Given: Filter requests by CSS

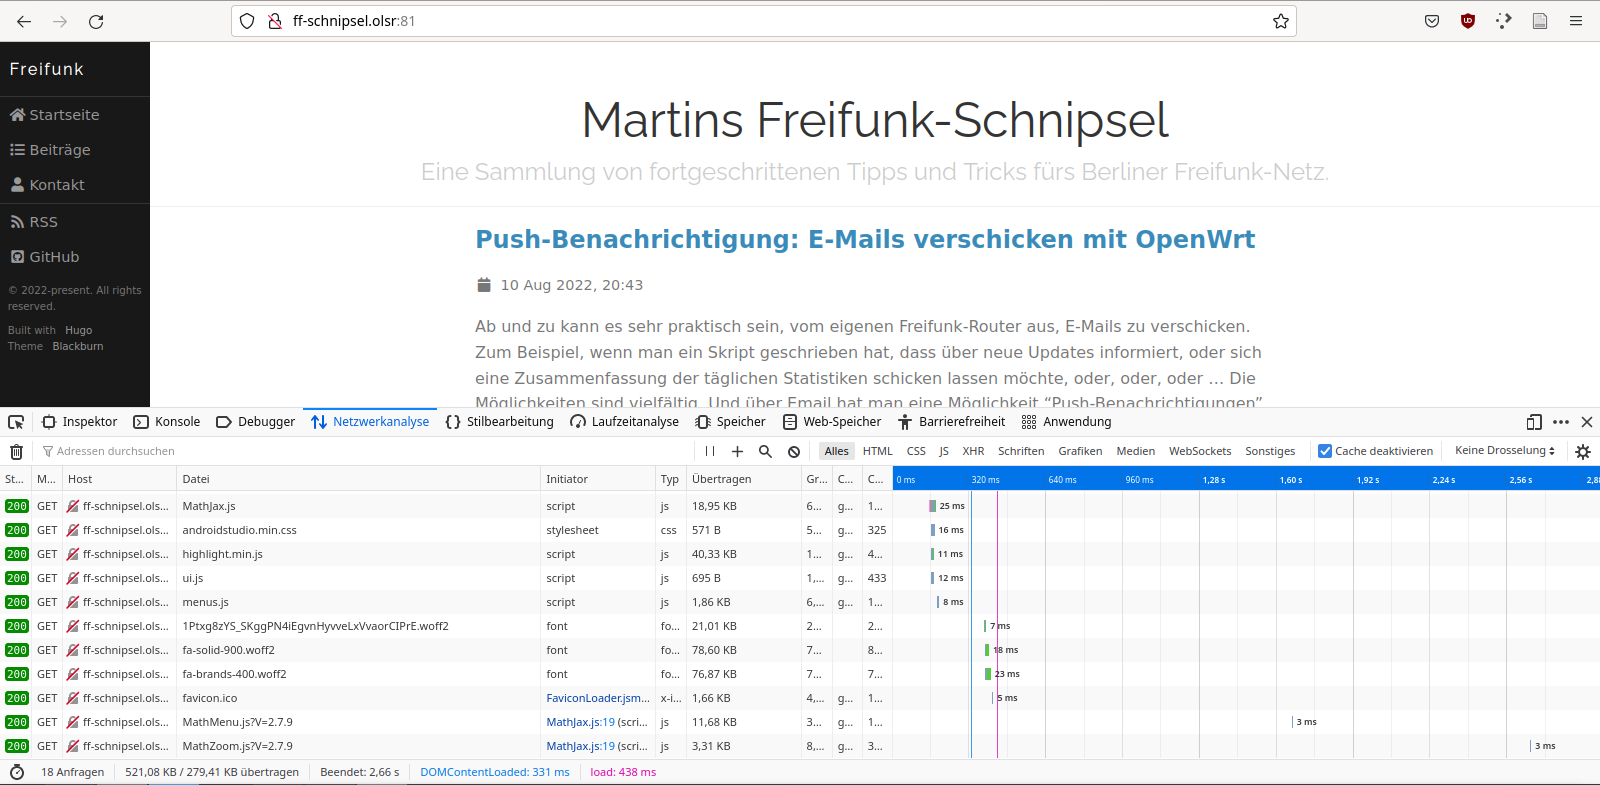Looking at the screenshot, I should 916,451.
